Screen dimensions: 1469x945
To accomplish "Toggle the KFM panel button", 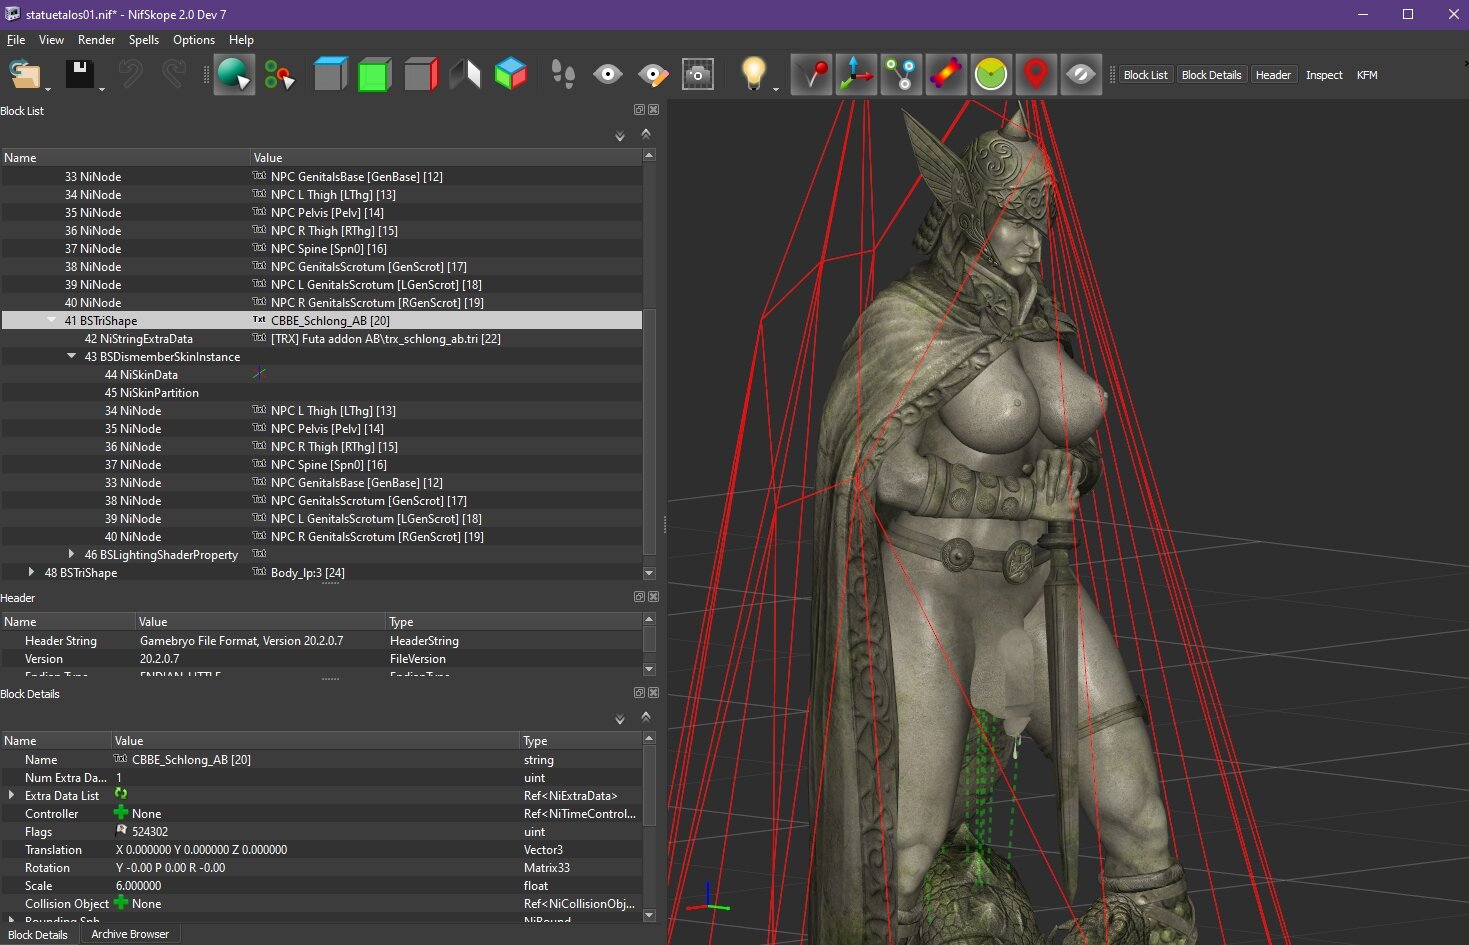I will coord(1367,75).
